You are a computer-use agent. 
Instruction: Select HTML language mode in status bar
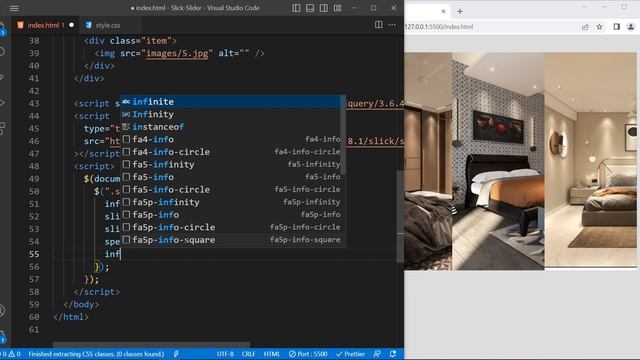click(272, 354)
